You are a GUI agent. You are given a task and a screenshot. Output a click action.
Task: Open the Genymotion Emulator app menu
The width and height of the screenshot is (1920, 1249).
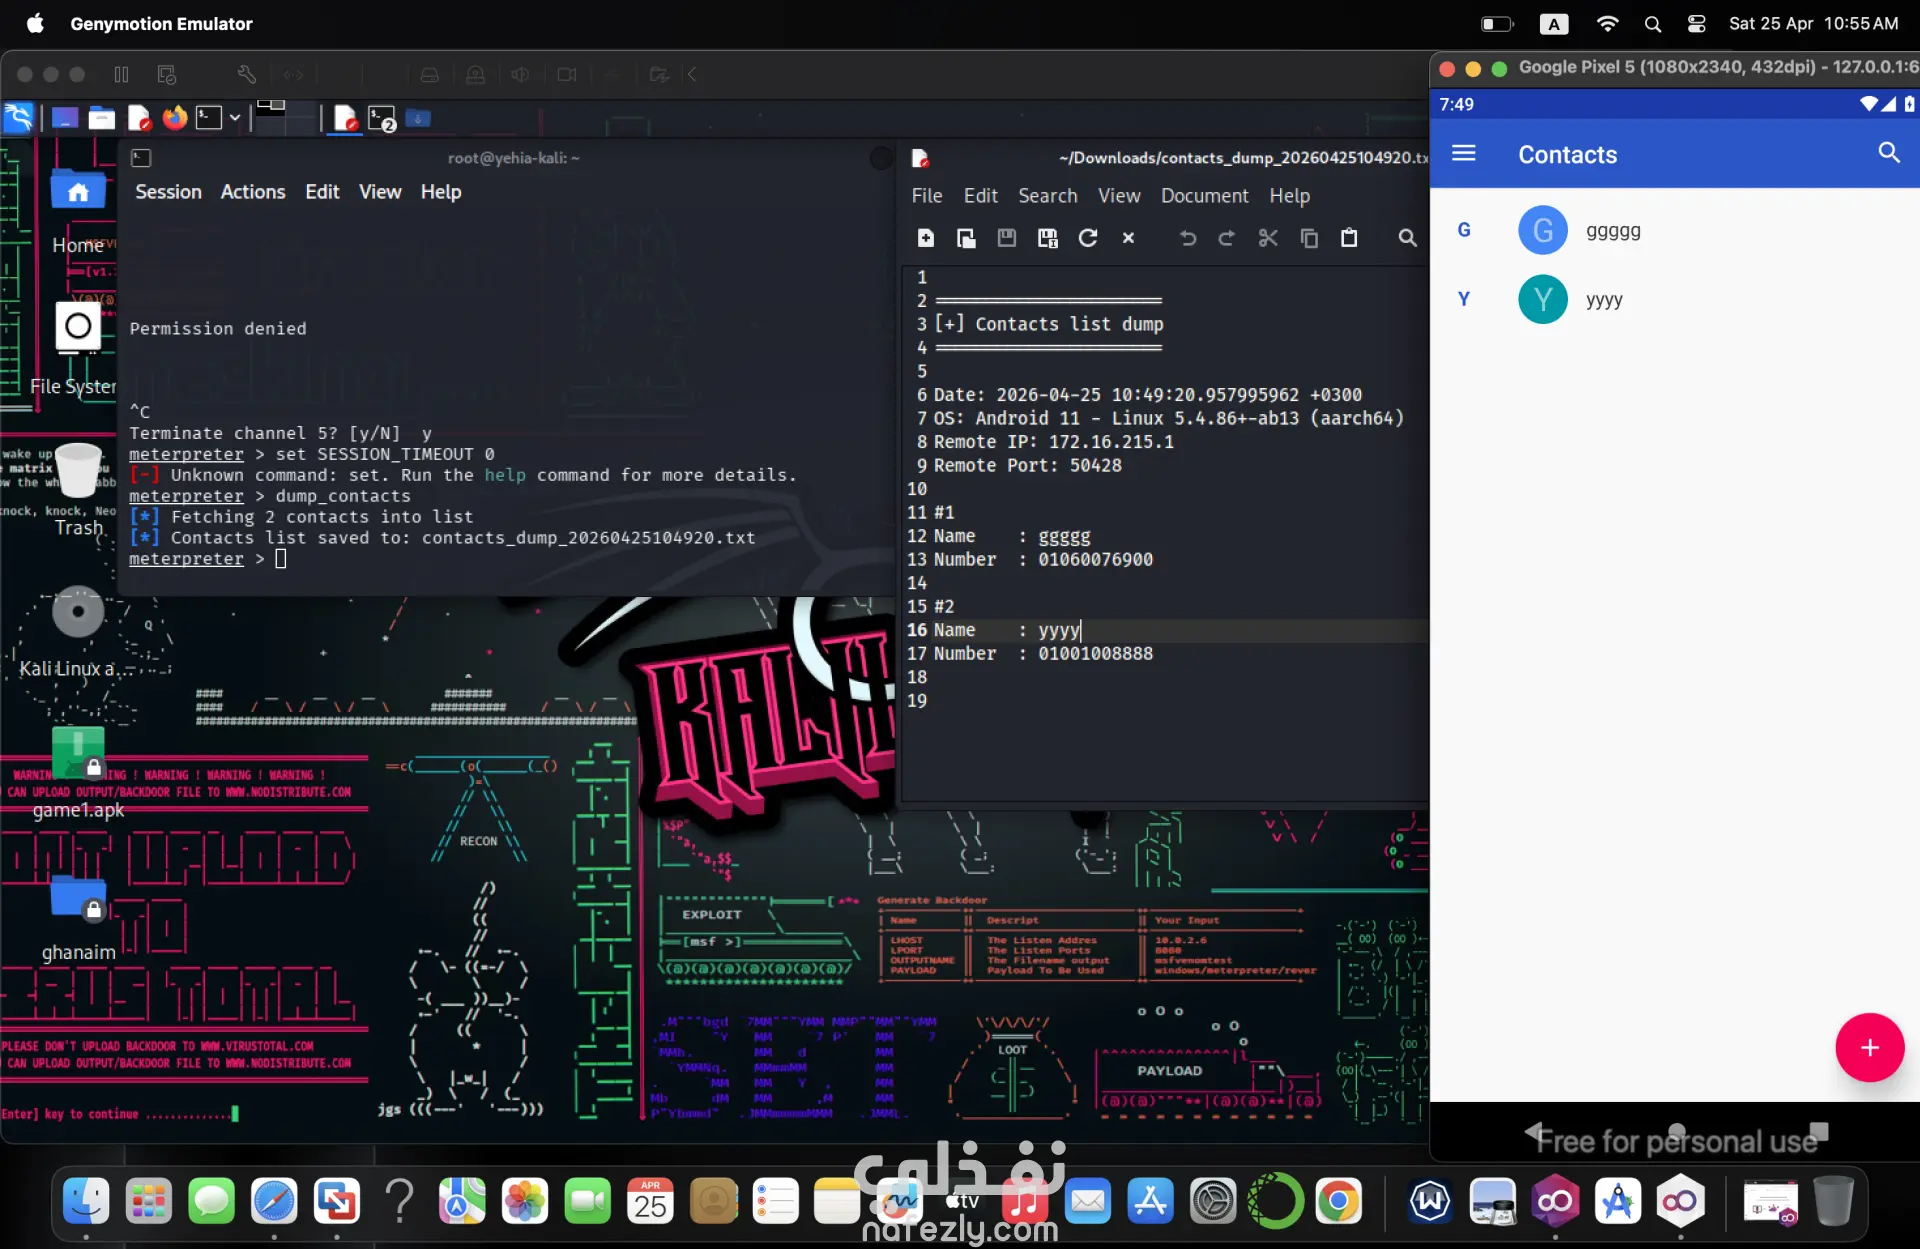click(161, 24)
